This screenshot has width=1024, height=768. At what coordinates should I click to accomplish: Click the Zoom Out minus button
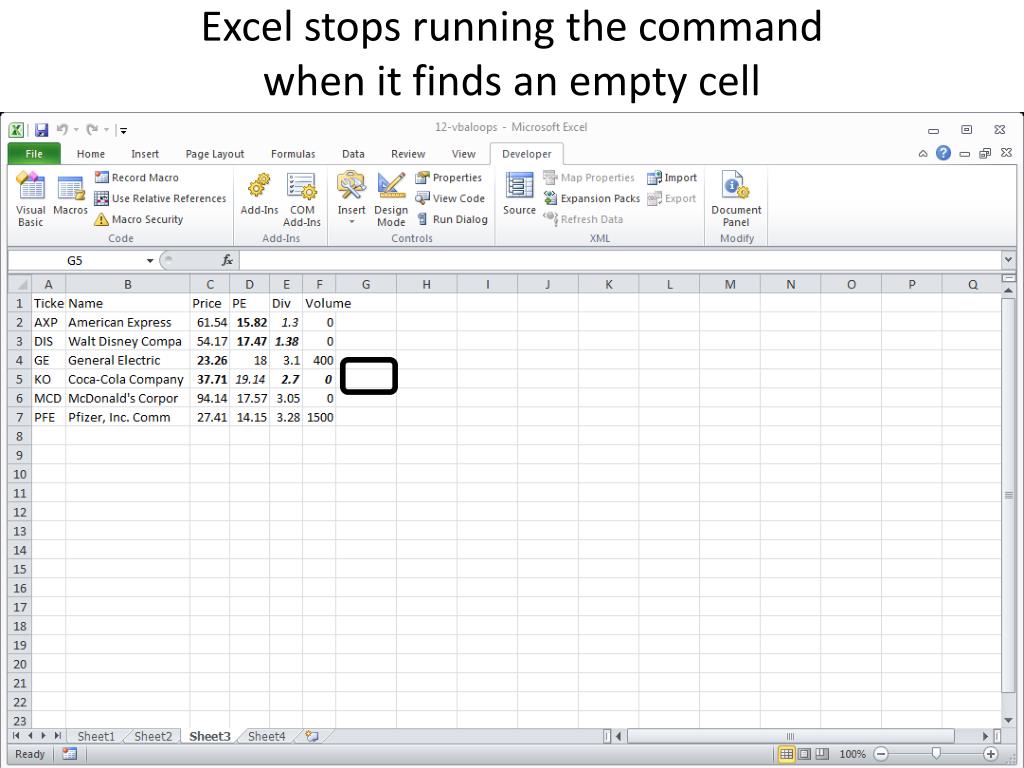click(881, 754)
